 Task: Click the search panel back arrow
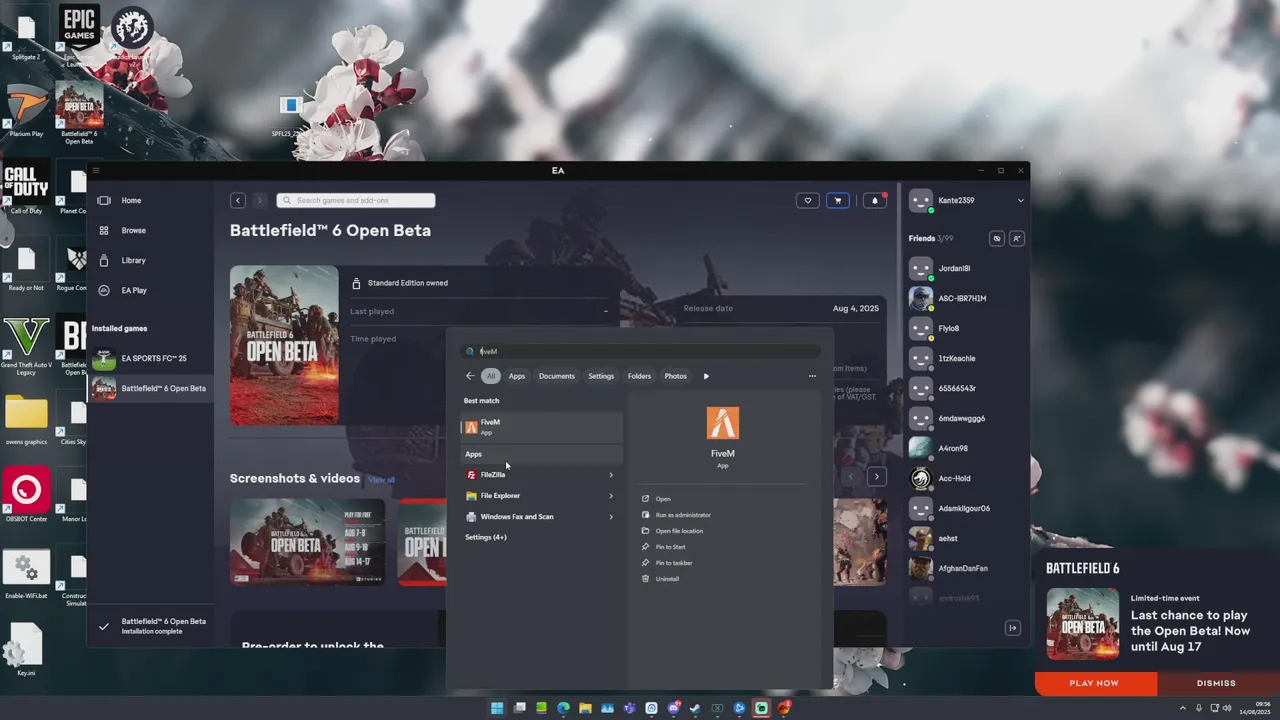click(470, 376)
